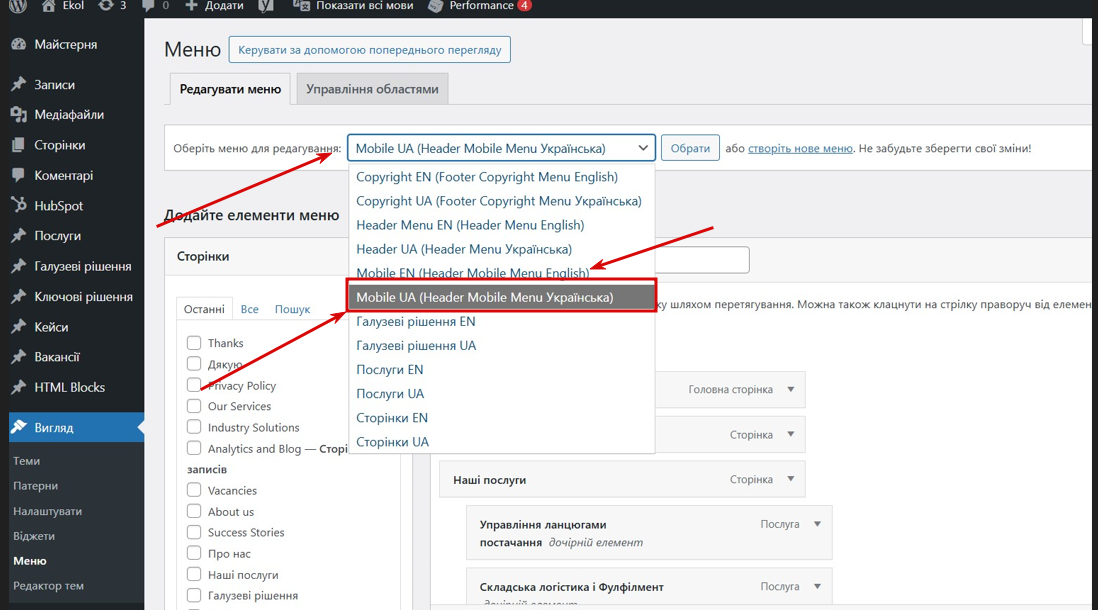Expand the Наші послуги menu item arrow
Image resolution: width=1098 pixels, height=610 pixels.
pos(791,479)
